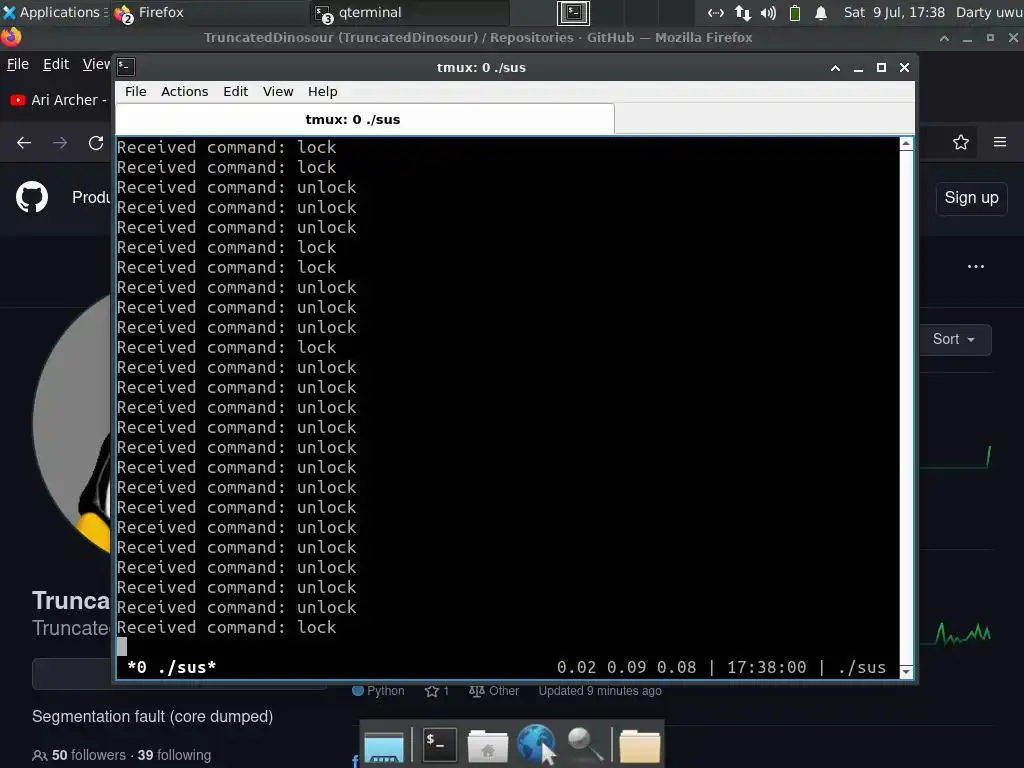Click the qterminal window icon in its title bar

coord(126,67)
